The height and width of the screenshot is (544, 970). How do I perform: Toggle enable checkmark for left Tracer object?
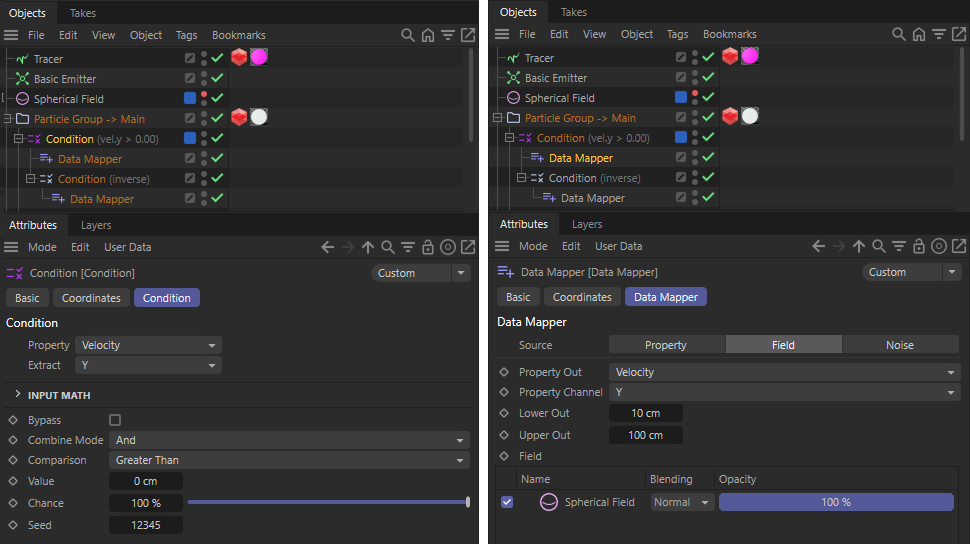[x=217, y=58]
